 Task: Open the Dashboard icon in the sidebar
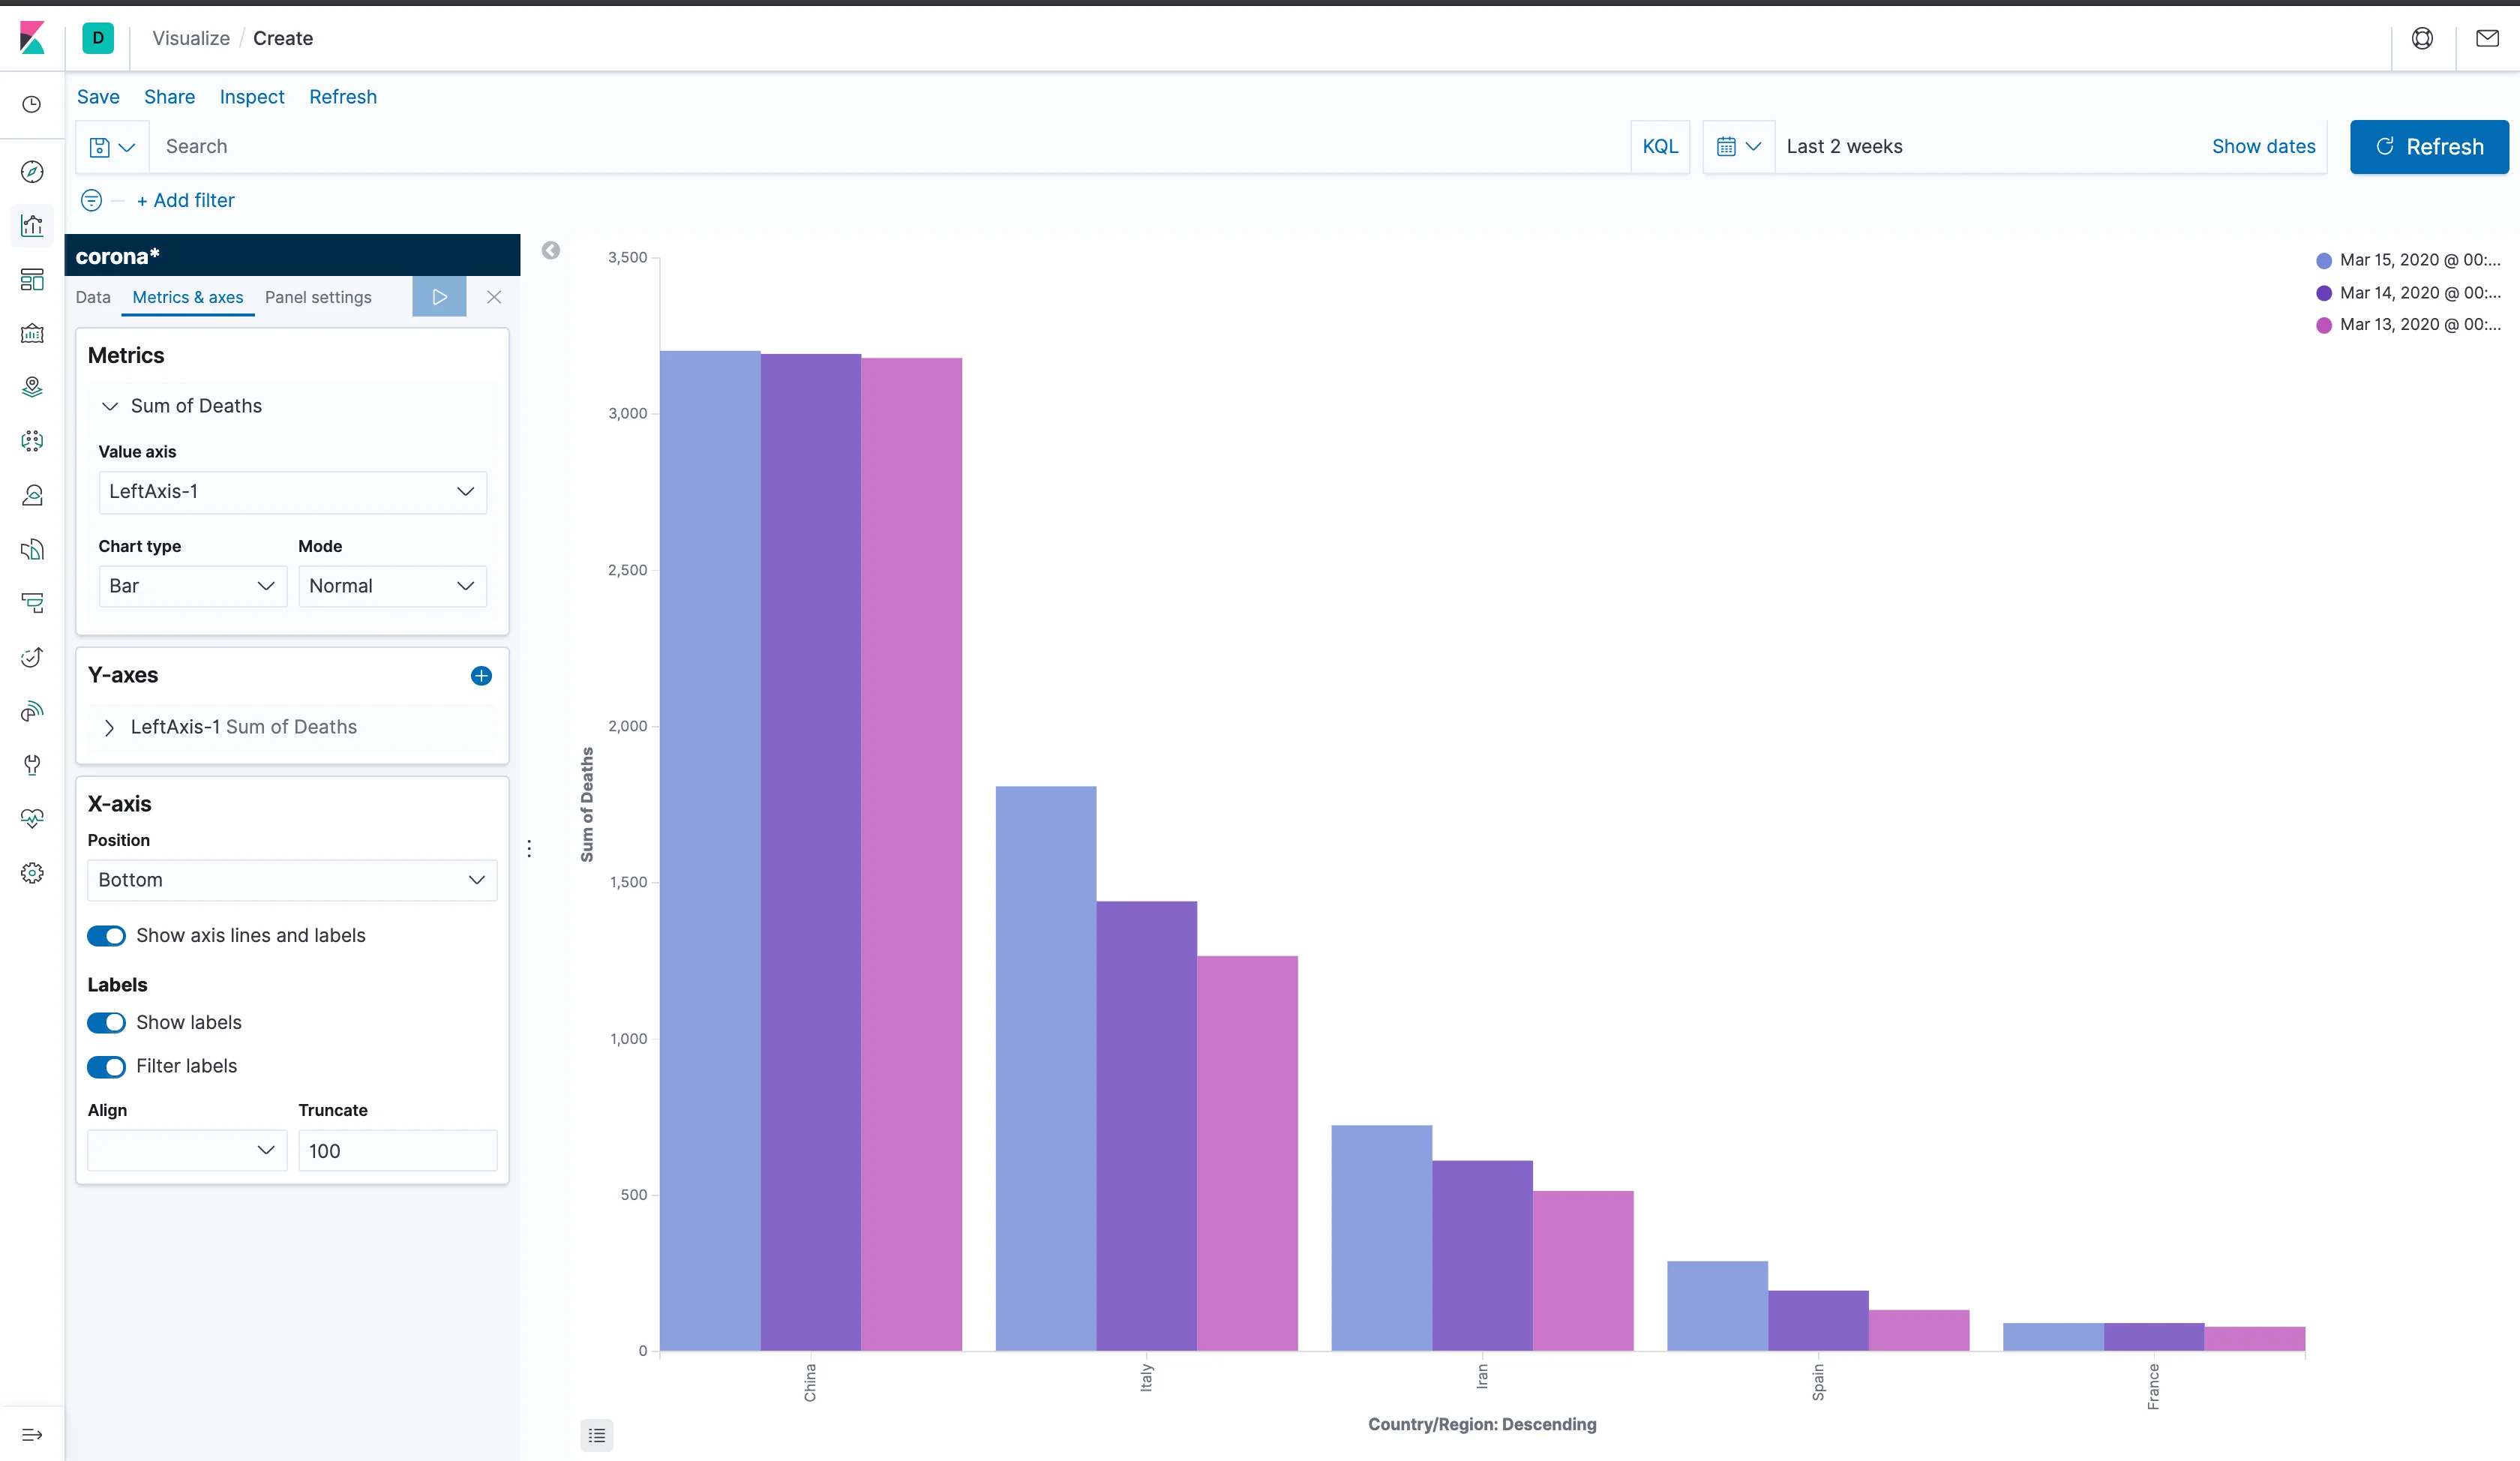pyautogui.click(x=32, y=279)
